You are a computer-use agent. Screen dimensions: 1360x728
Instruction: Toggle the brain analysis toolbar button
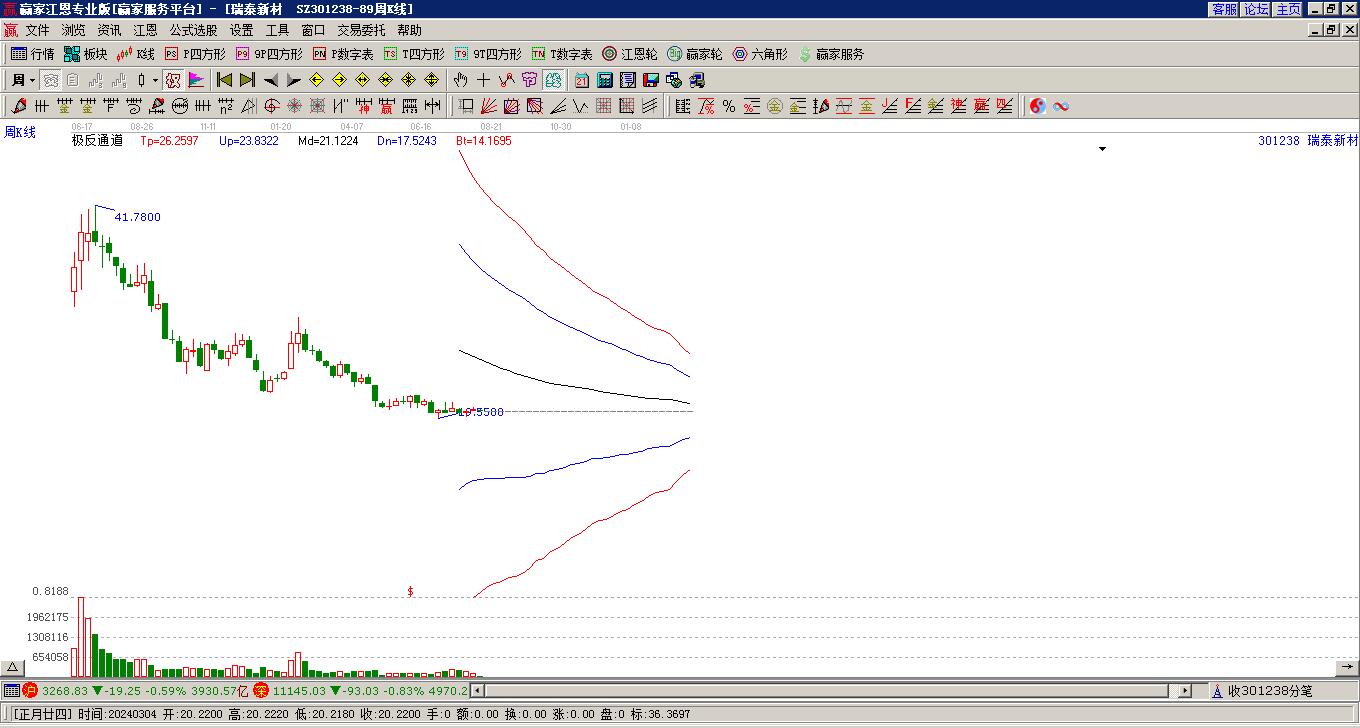click(553, 80)
